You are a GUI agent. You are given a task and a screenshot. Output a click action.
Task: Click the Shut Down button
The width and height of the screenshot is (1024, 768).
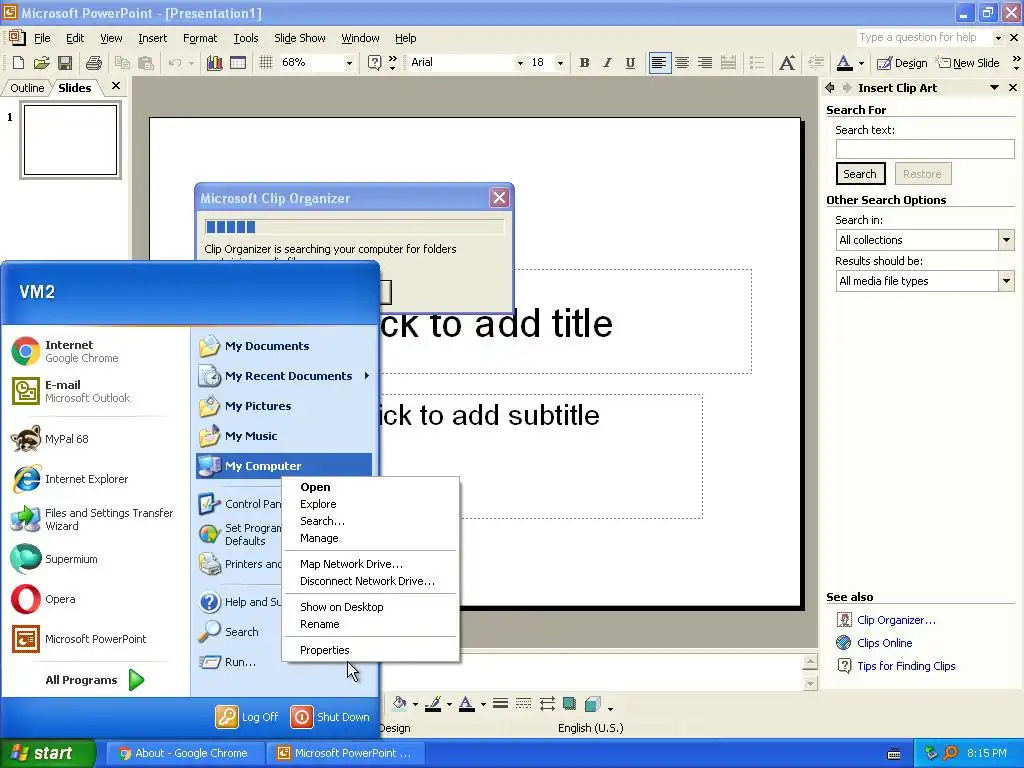click(x=330, y=716)
